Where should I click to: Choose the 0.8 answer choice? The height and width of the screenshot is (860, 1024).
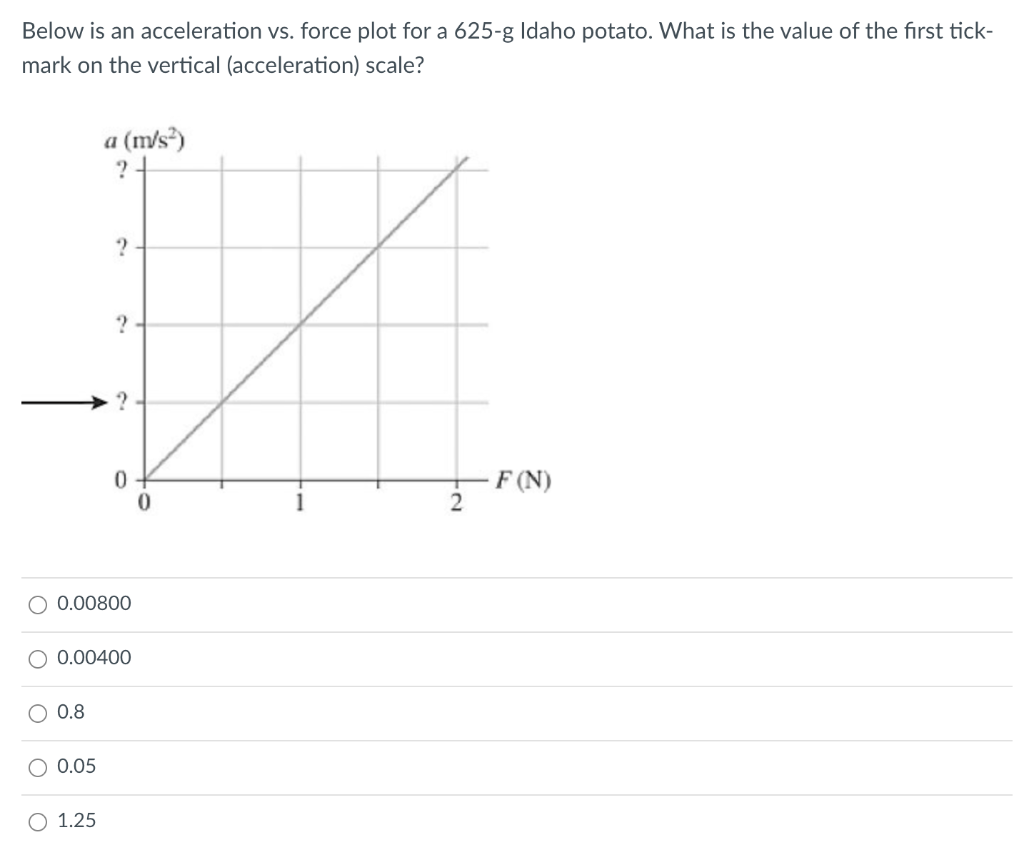point(37,711)
